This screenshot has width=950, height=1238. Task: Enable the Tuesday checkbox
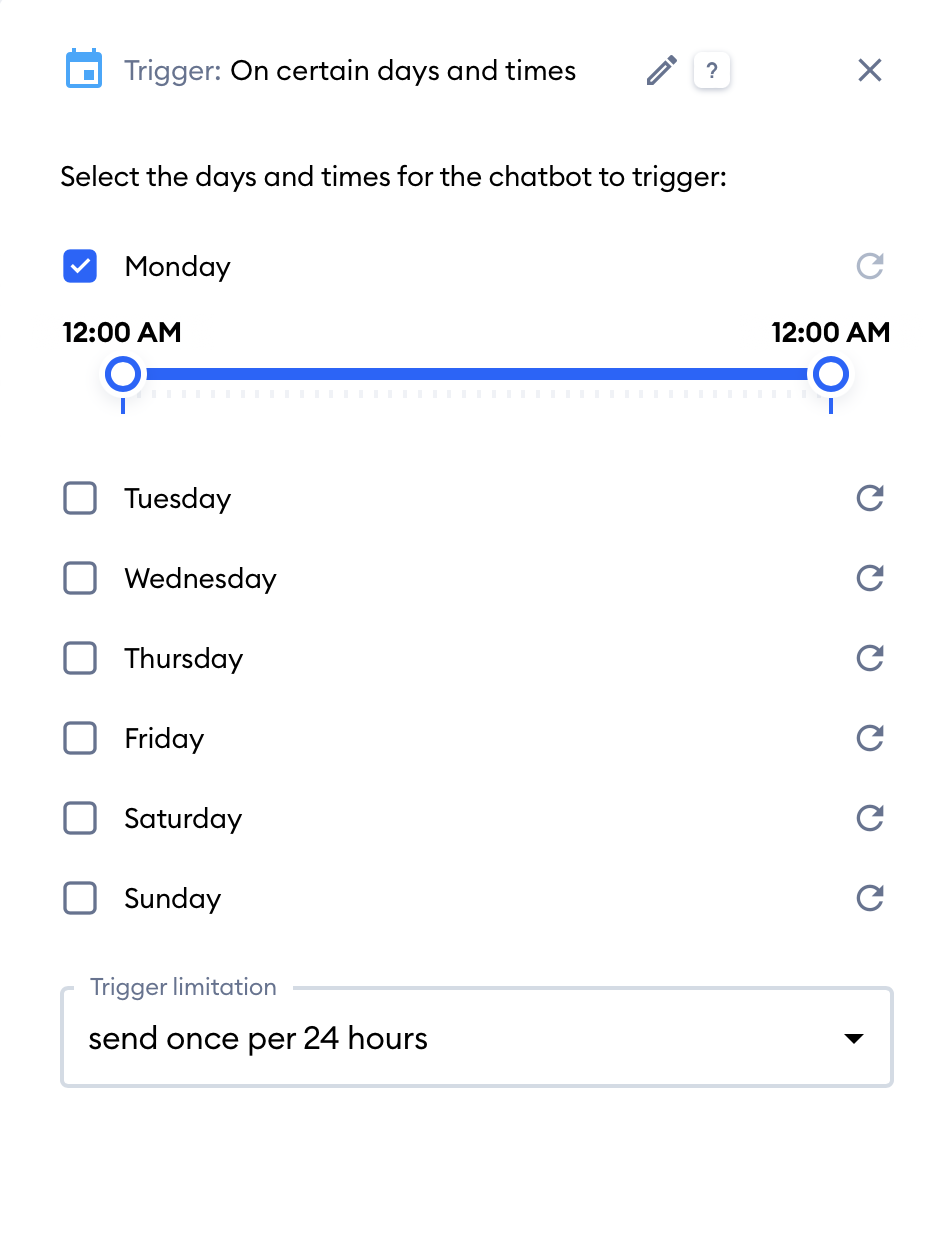click(80, 498)
